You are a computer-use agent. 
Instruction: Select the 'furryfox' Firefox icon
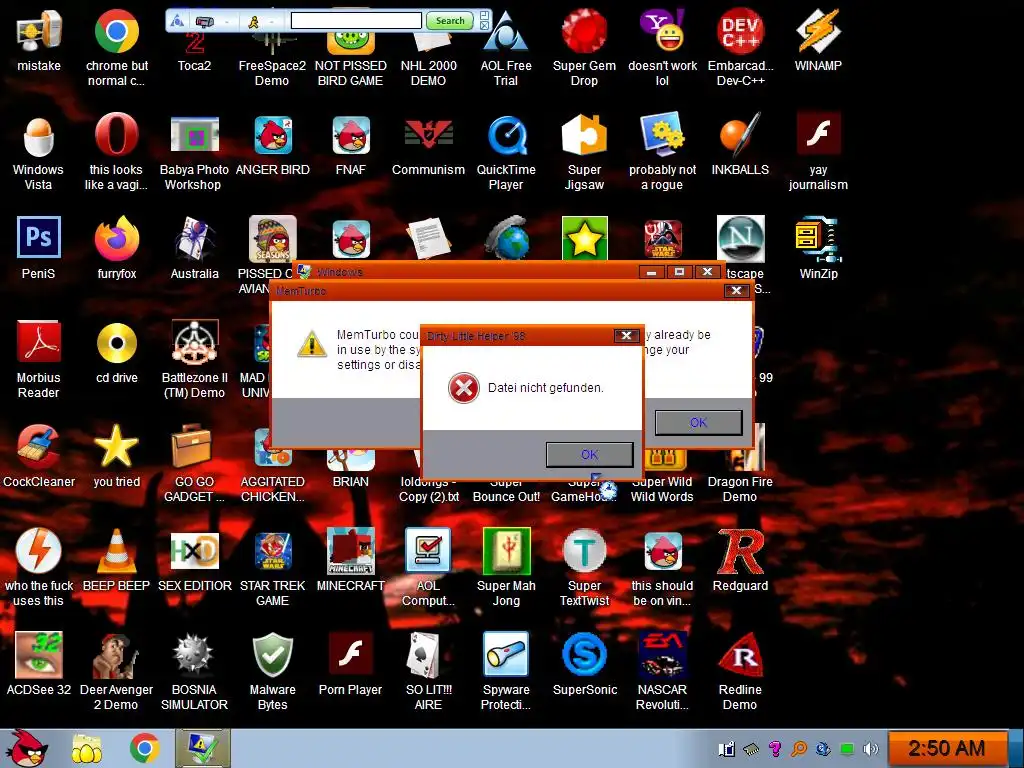coord(116,247)
